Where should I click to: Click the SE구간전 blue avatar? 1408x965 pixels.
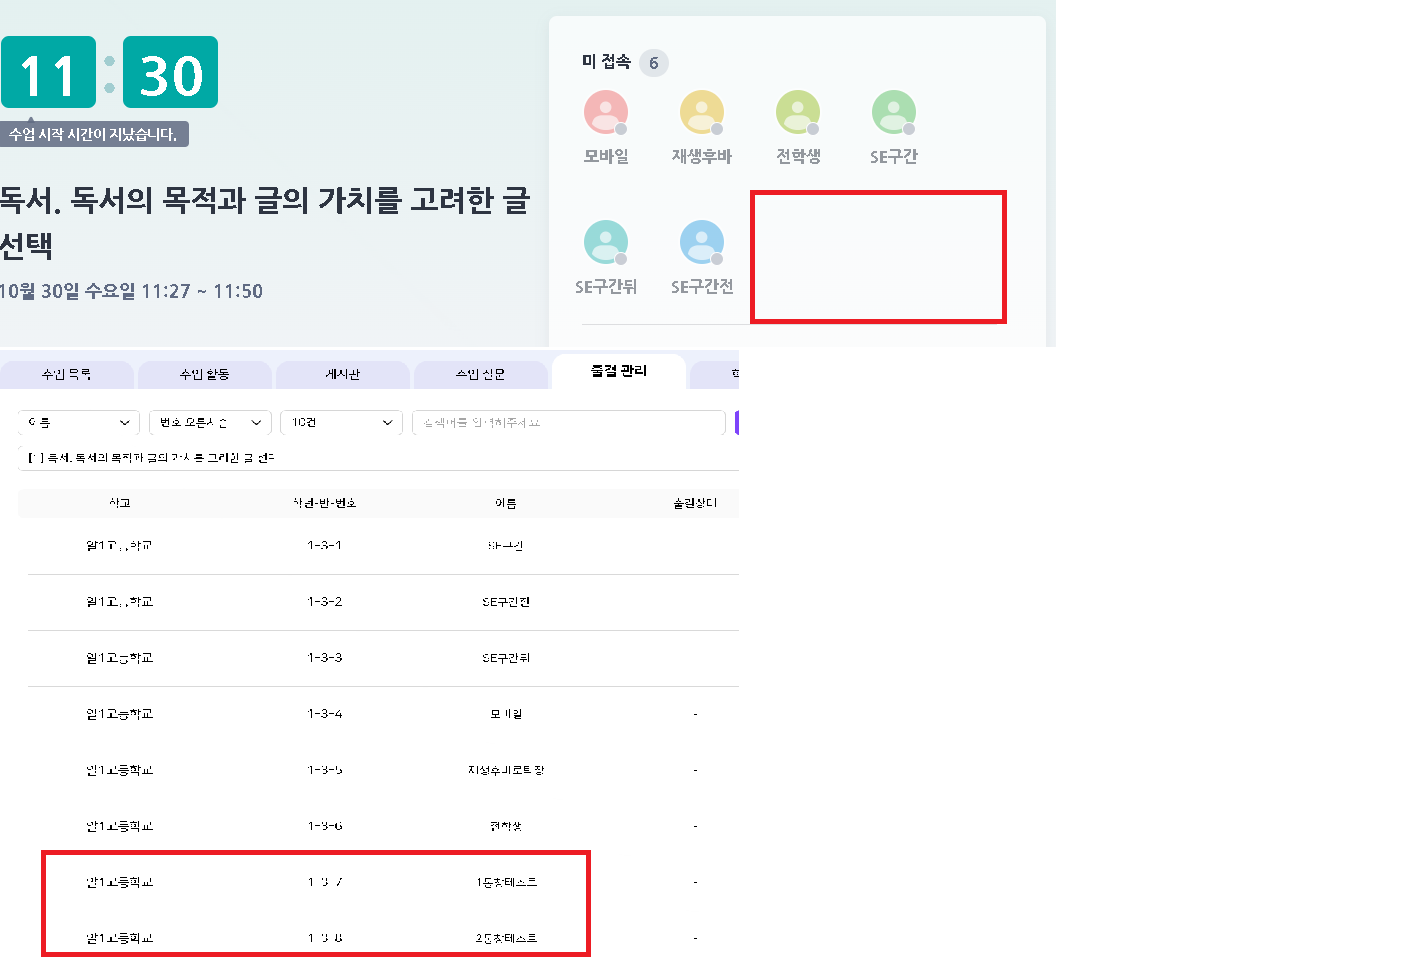[x=702, y=242]
